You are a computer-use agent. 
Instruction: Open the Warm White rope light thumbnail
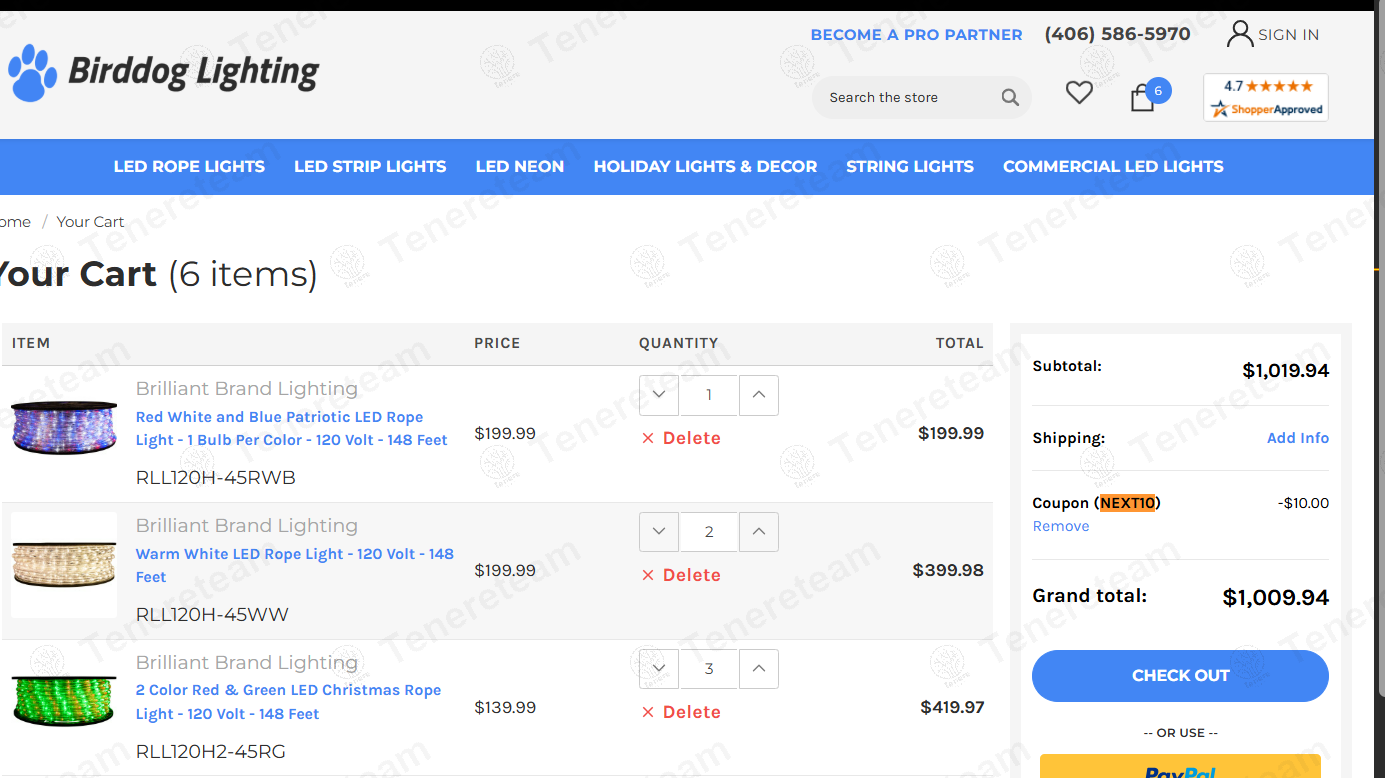[64, 565]
